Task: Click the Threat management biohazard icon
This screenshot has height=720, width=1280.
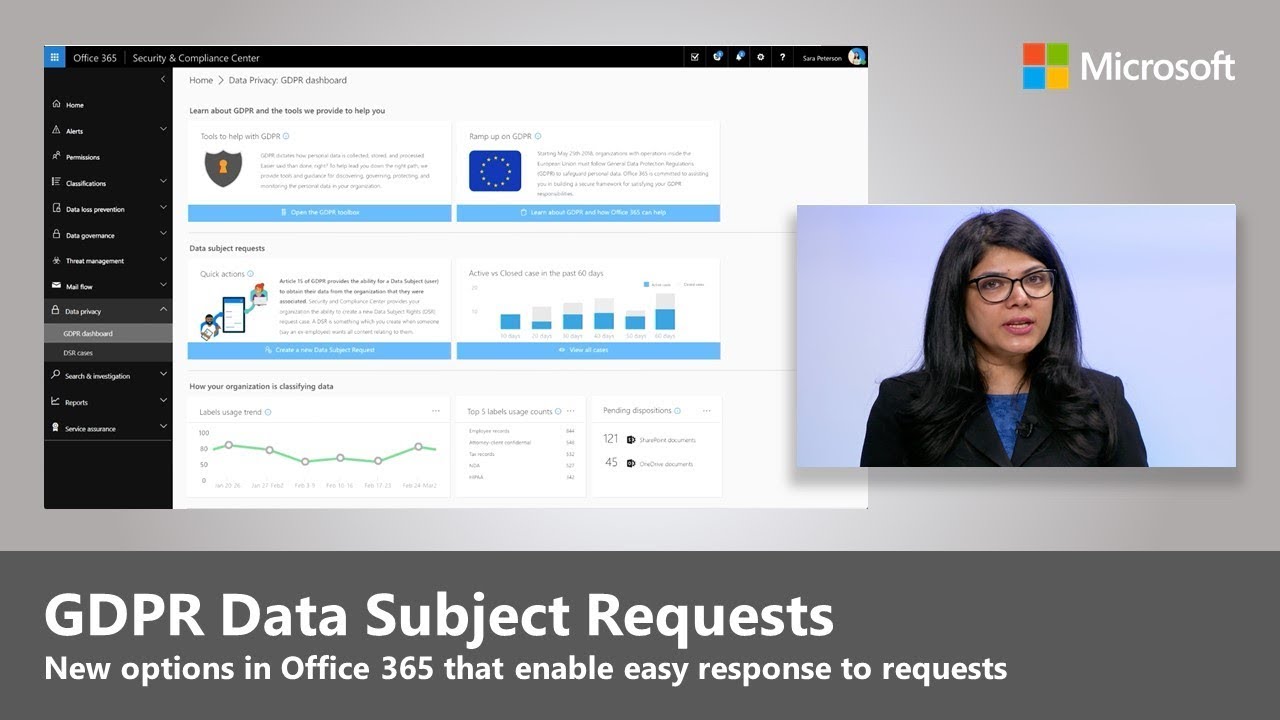Action: 56,260
